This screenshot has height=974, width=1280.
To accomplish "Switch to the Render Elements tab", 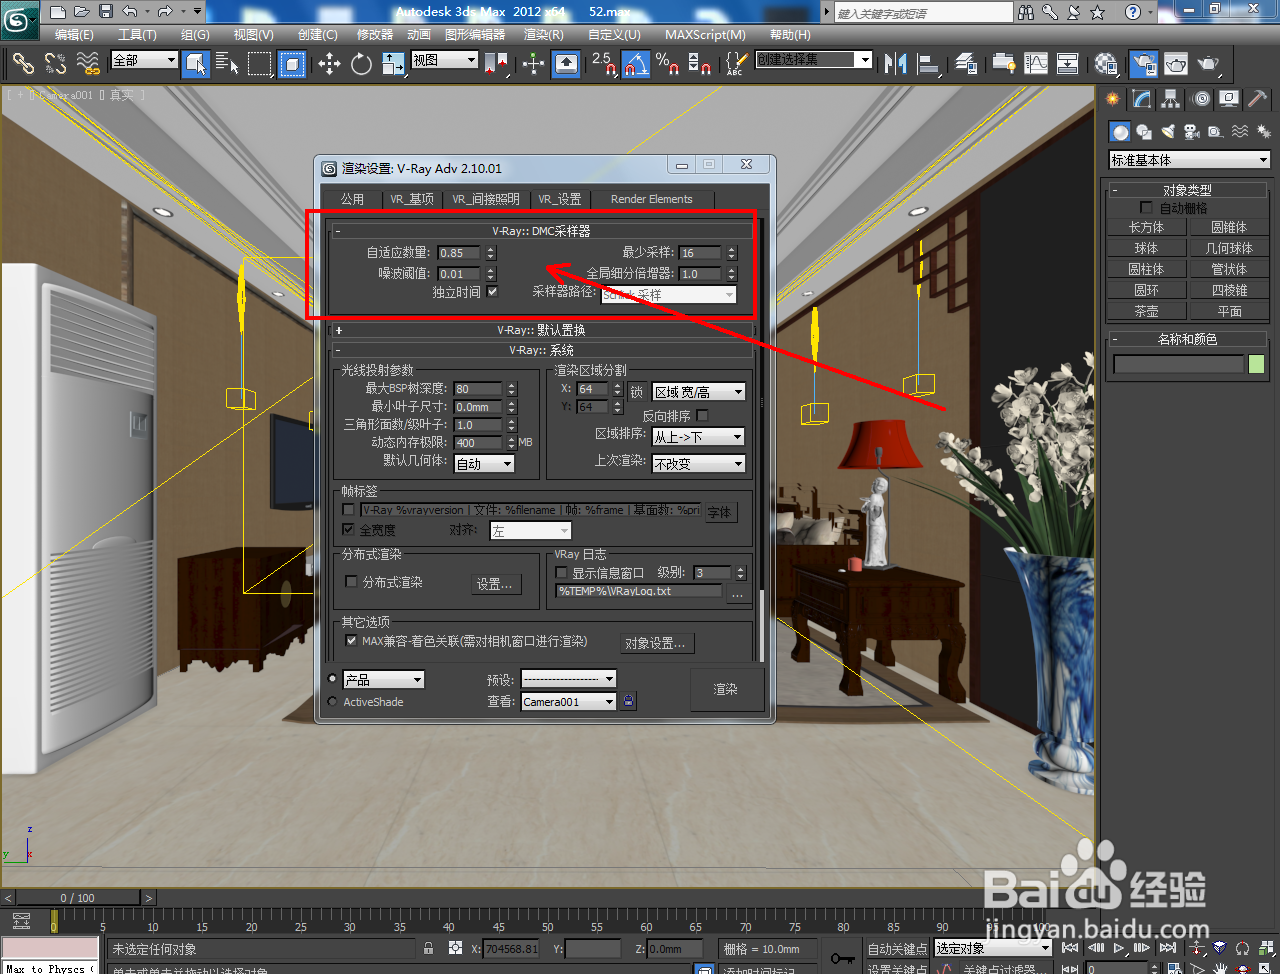I will click(x=651, y=199).
